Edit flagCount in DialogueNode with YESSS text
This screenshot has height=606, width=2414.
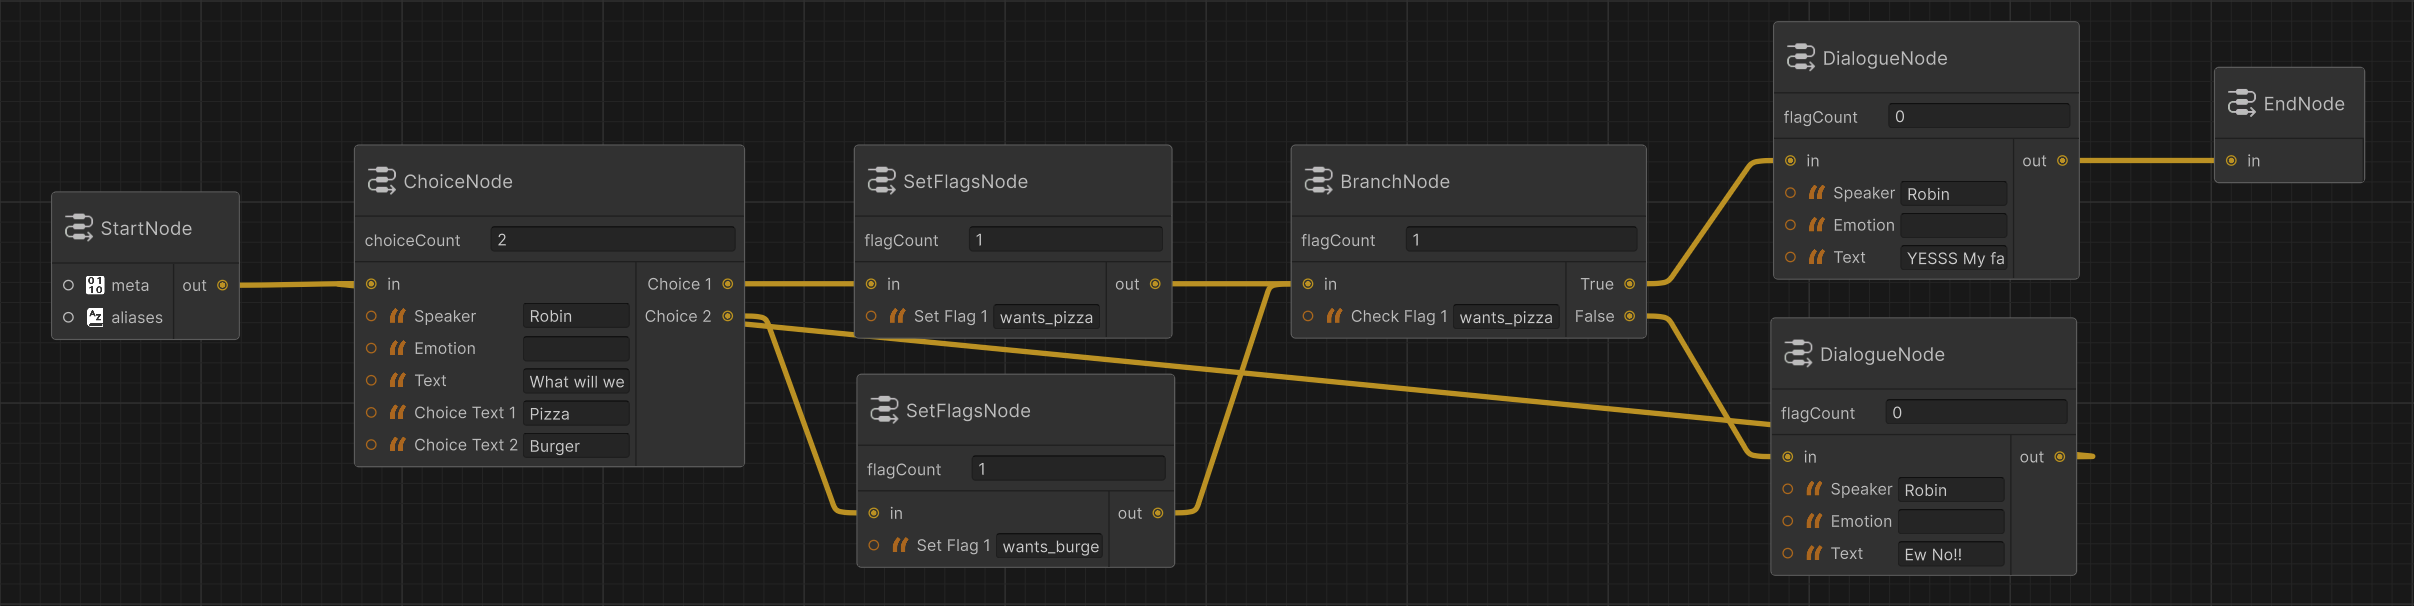(1979, 116)
